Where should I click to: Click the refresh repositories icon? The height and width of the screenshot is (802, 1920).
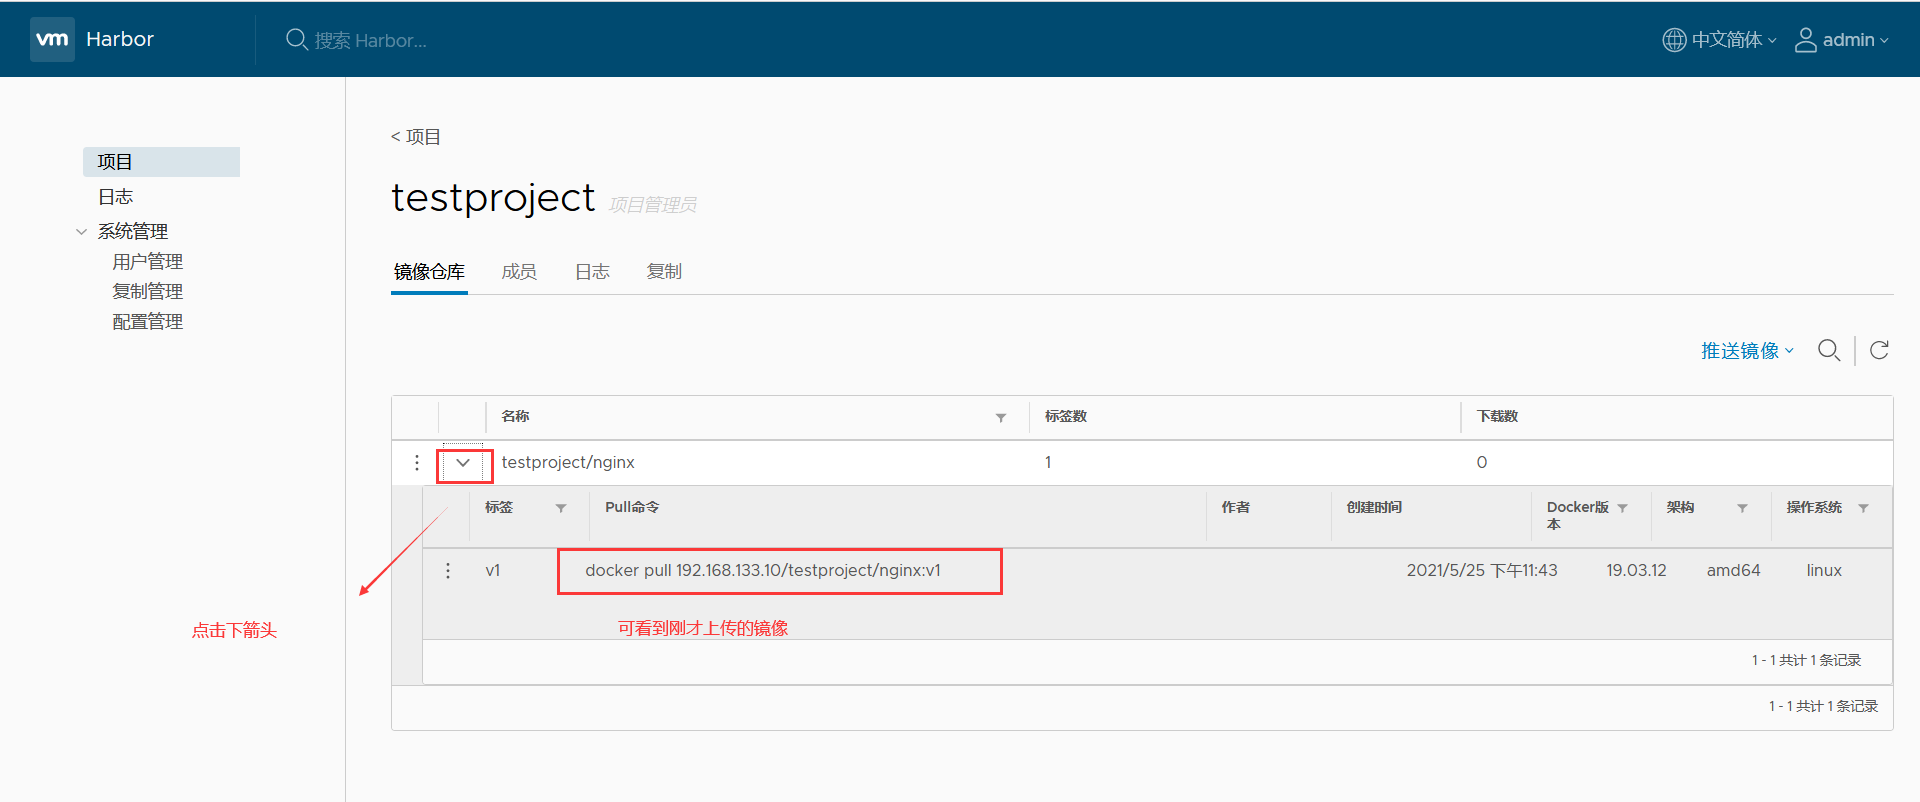[1879, 350]
